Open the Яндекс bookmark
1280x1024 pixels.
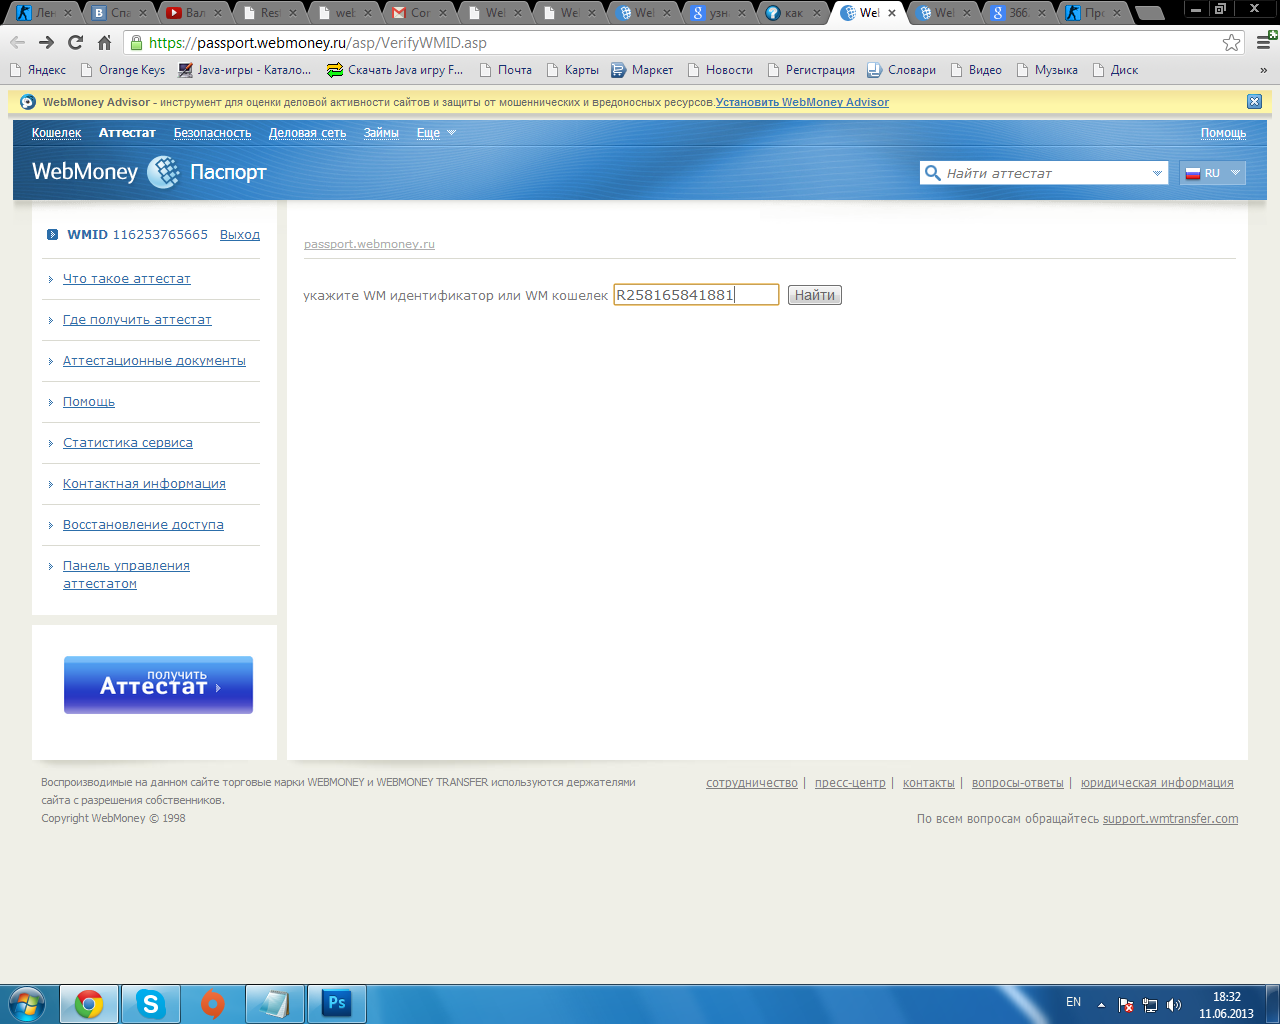coord(38,70)
